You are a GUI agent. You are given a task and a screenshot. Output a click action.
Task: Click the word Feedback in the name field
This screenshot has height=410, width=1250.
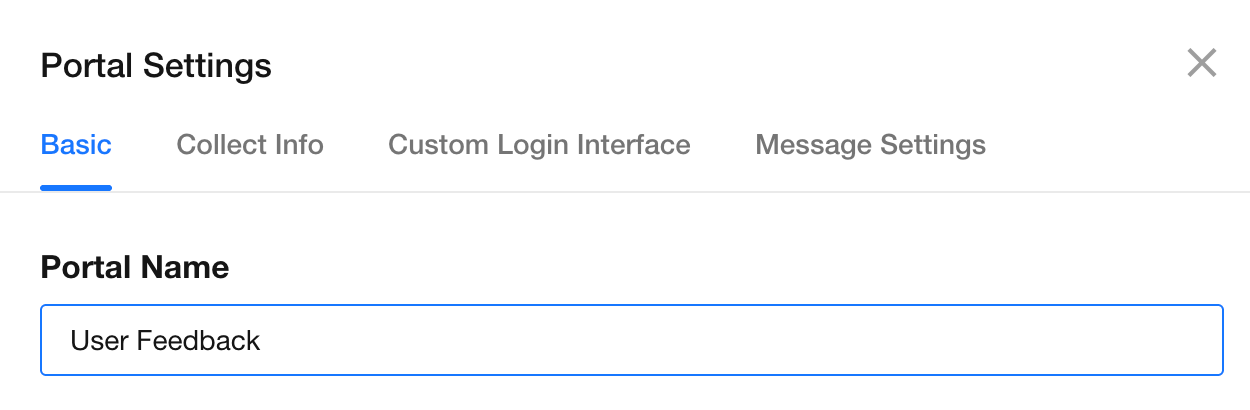[198, 341]
